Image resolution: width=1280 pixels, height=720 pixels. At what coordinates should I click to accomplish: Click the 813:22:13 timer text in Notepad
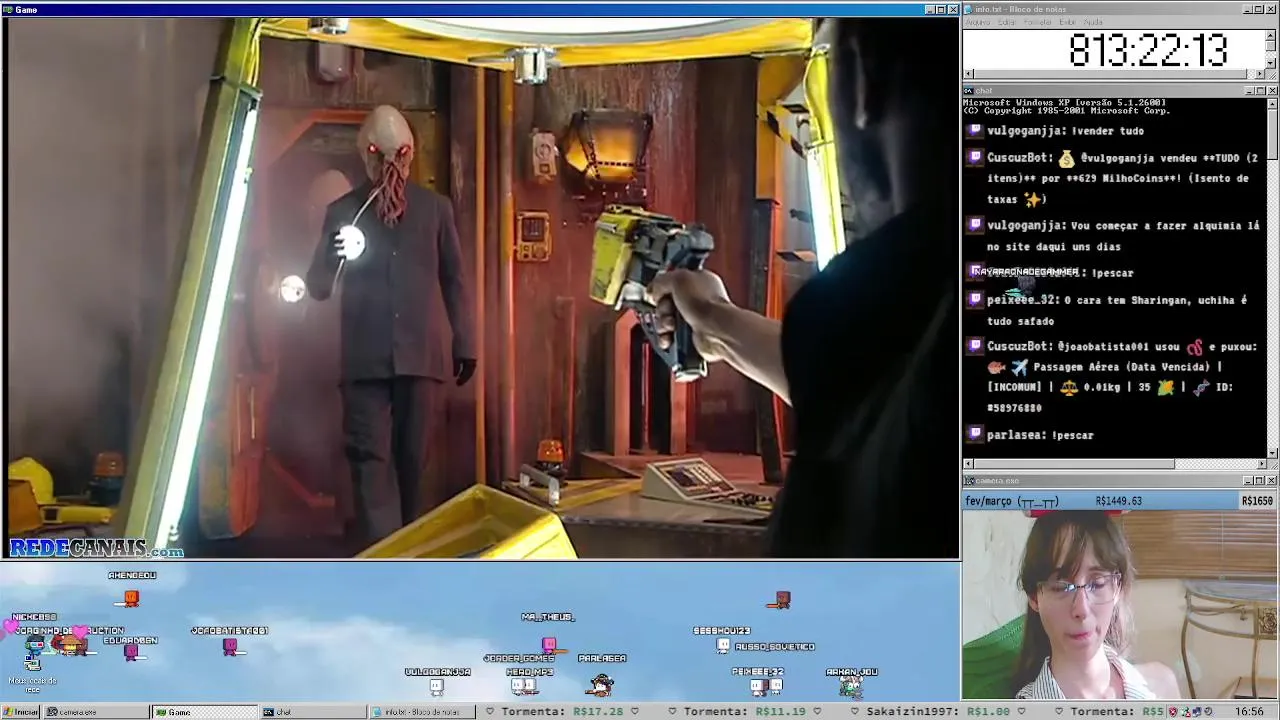pos(1147,50)
